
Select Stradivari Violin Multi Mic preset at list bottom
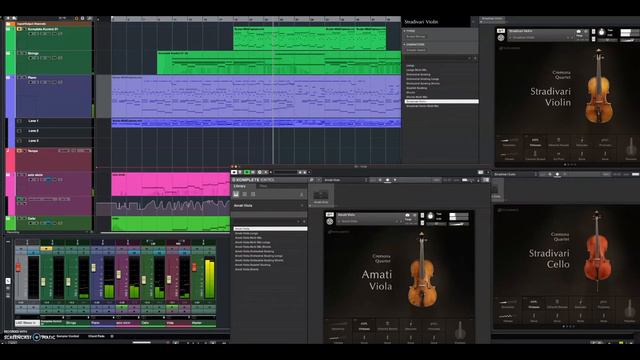(x=422, y=106)
